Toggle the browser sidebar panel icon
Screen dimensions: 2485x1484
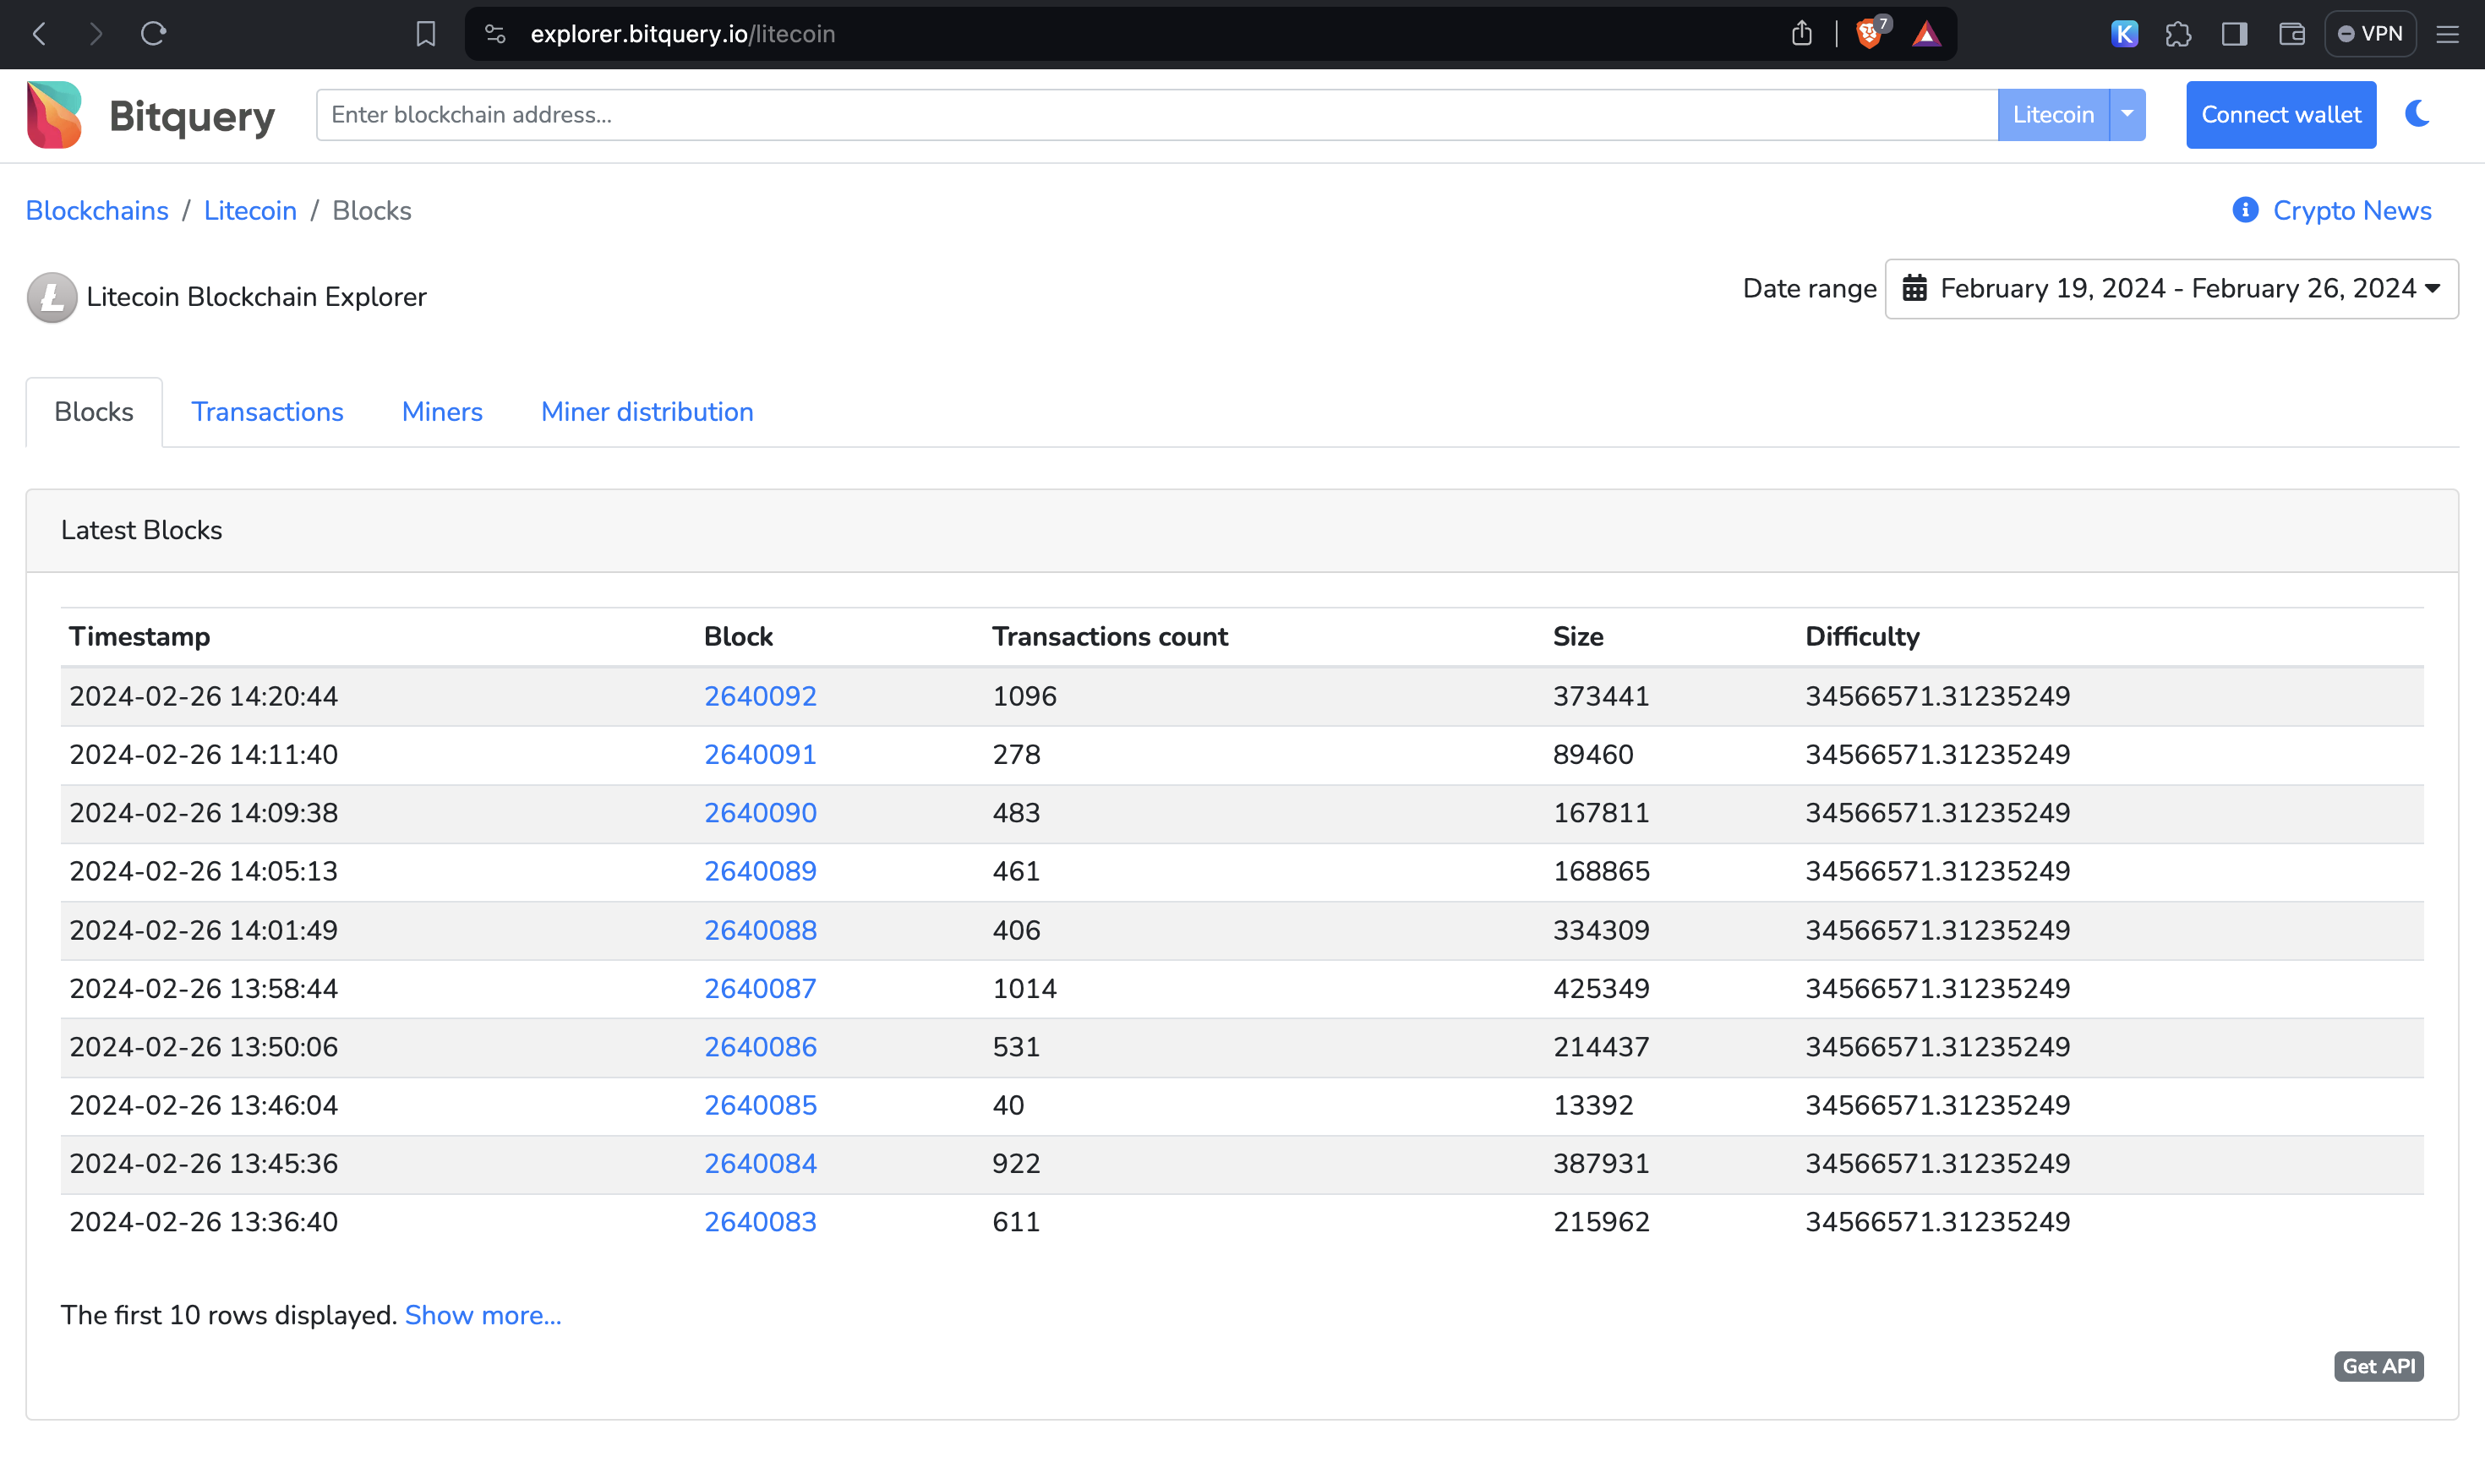point(2235,34)
